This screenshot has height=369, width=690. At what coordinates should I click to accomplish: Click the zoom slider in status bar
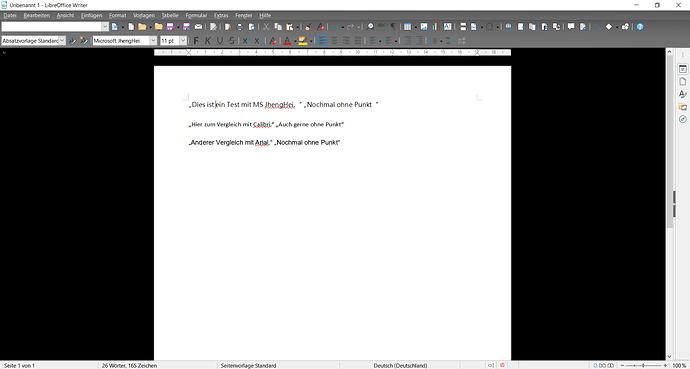(643, 365)
